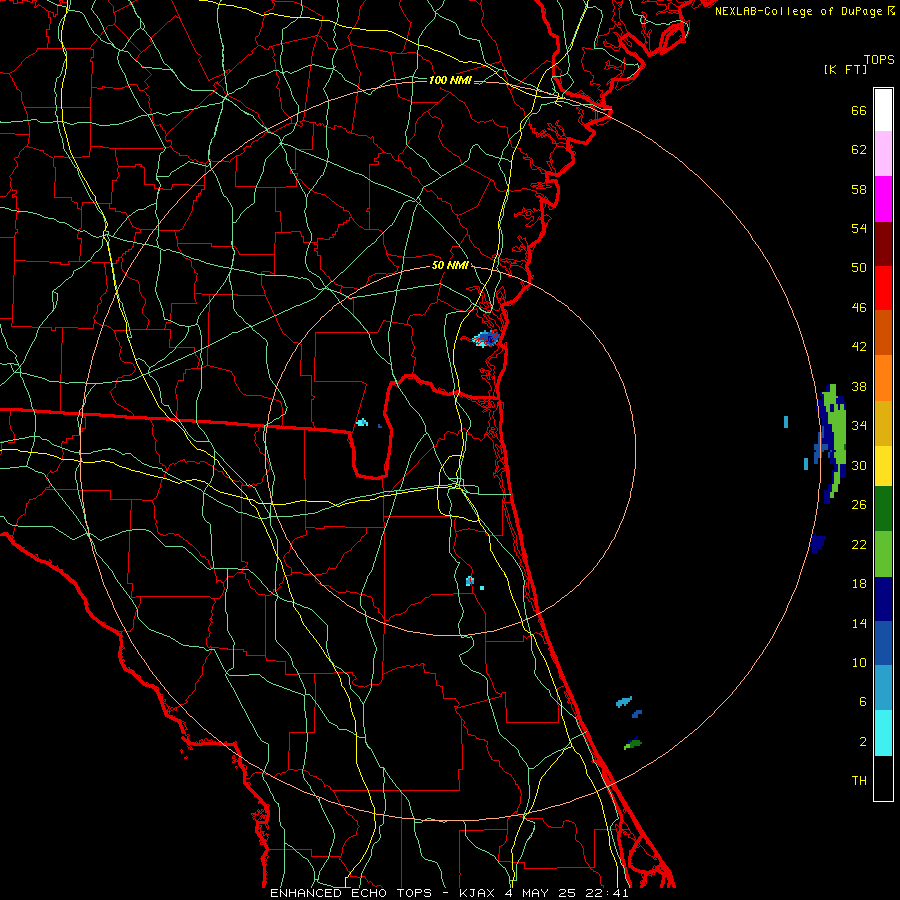Screen dimensions: 900x900
Task: Click the legend value '2'
Action: (863, 741)
